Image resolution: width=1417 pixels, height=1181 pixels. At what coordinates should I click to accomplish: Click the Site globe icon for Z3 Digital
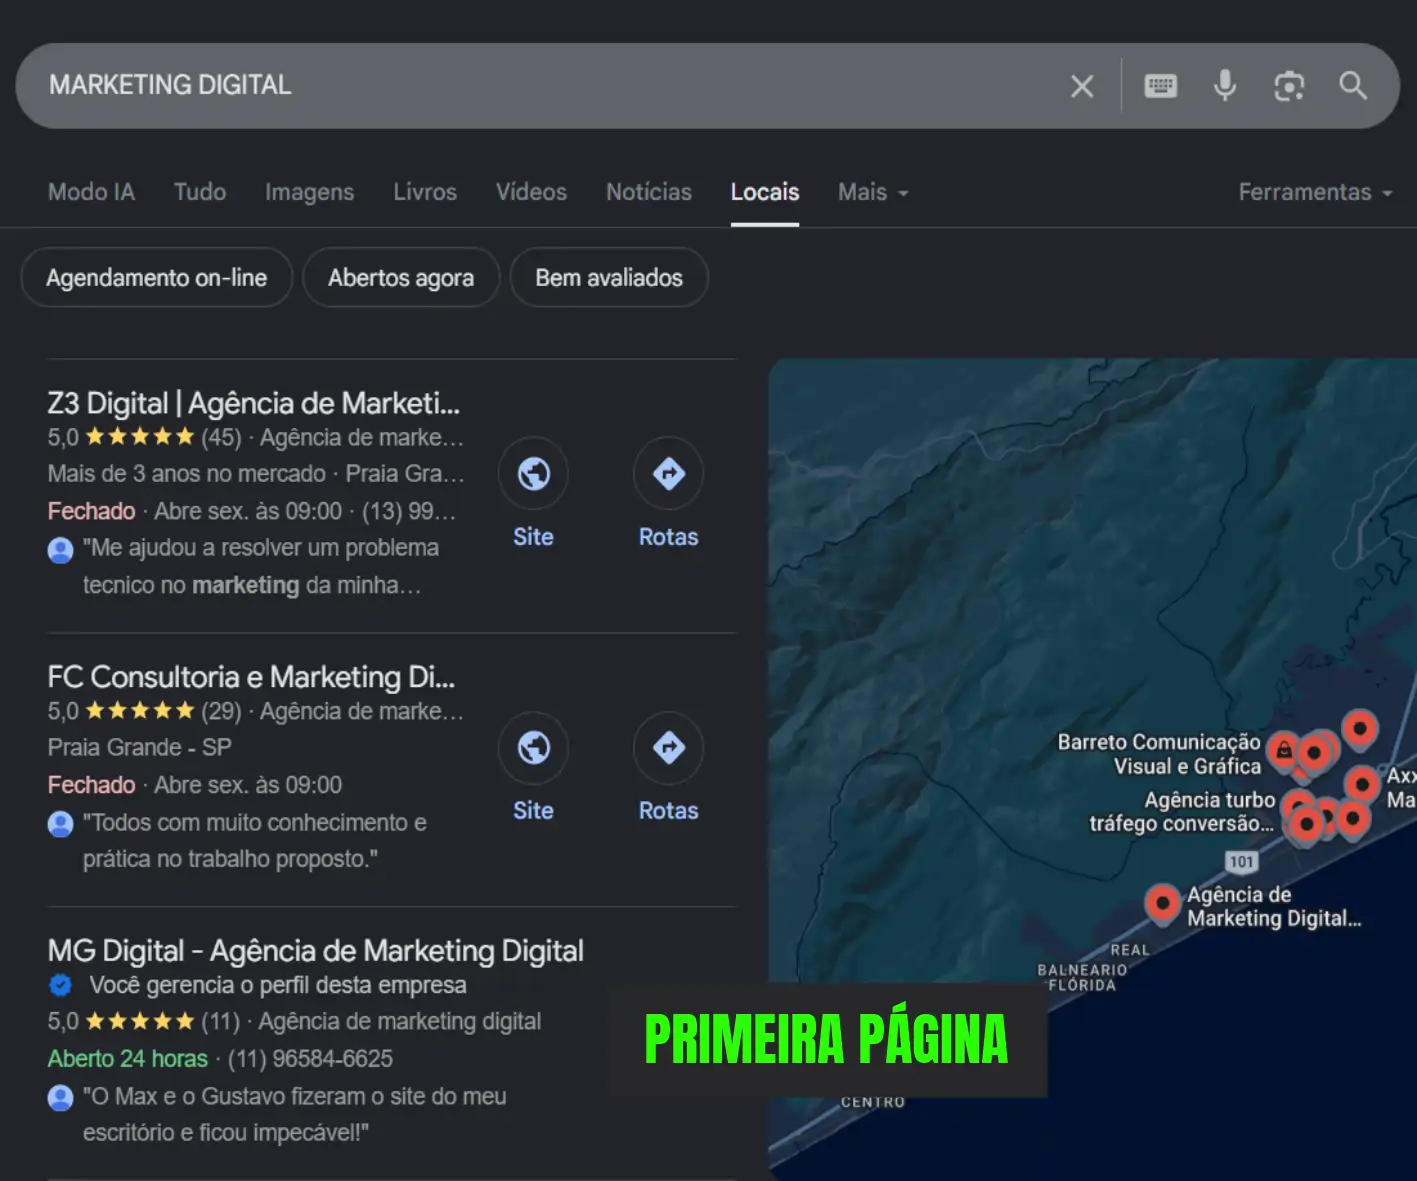(x=533, y=473)
